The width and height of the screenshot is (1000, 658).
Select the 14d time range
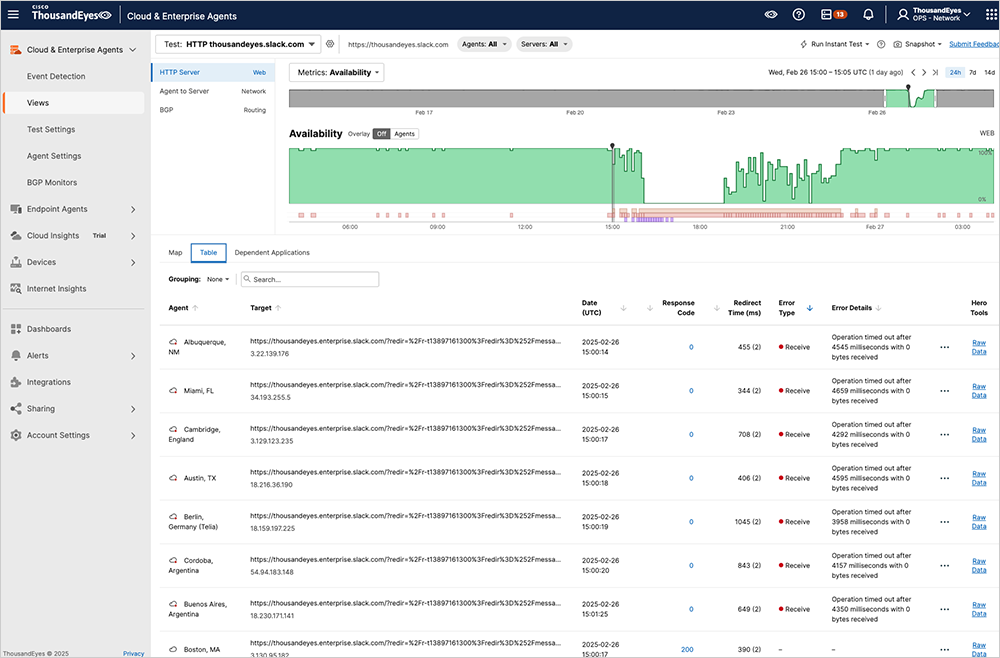(x=989, y=73)
